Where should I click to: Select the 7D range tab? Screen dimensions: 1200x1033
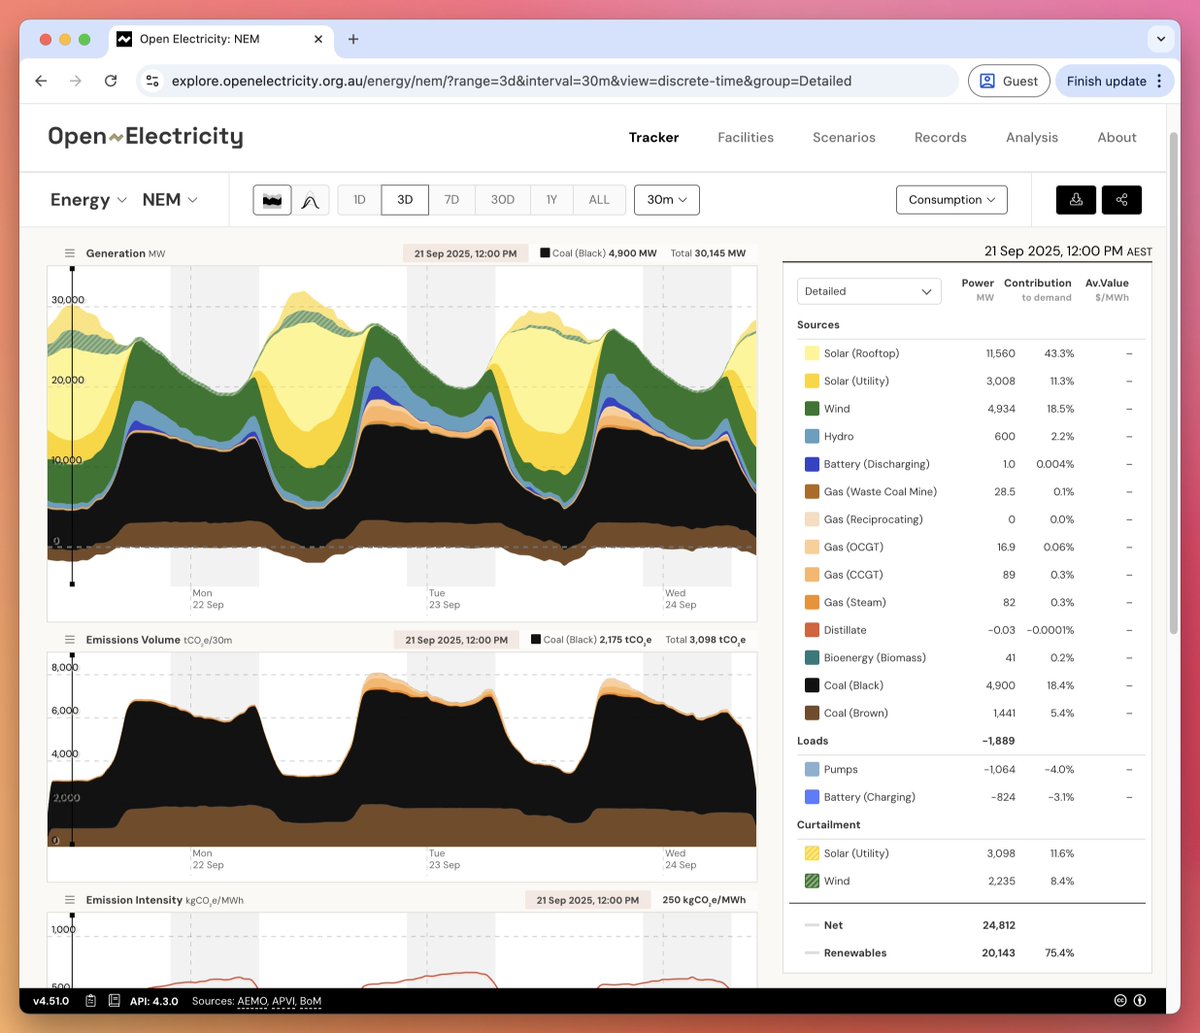[452, 200]
